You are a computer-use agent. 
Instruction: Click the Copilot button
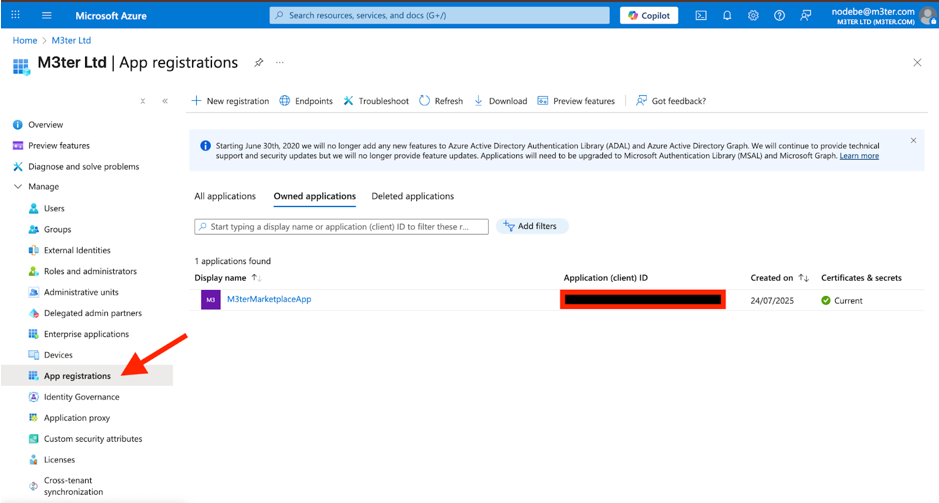click(649, 16)
